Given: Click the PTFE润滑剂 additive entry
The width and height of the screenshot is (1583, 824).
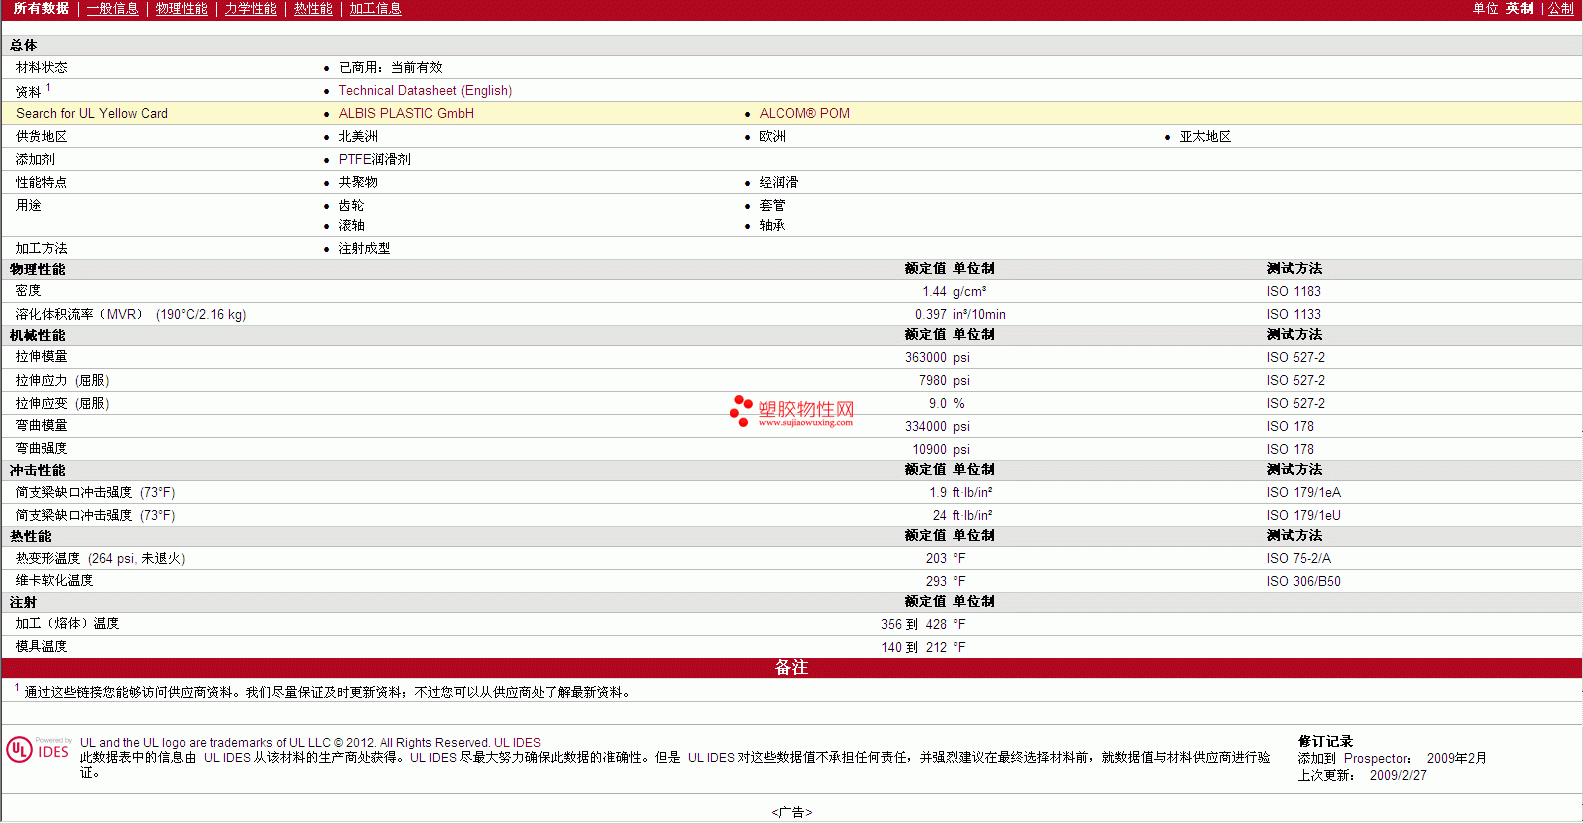Looking at the screenshot, I should coord(375,159).
